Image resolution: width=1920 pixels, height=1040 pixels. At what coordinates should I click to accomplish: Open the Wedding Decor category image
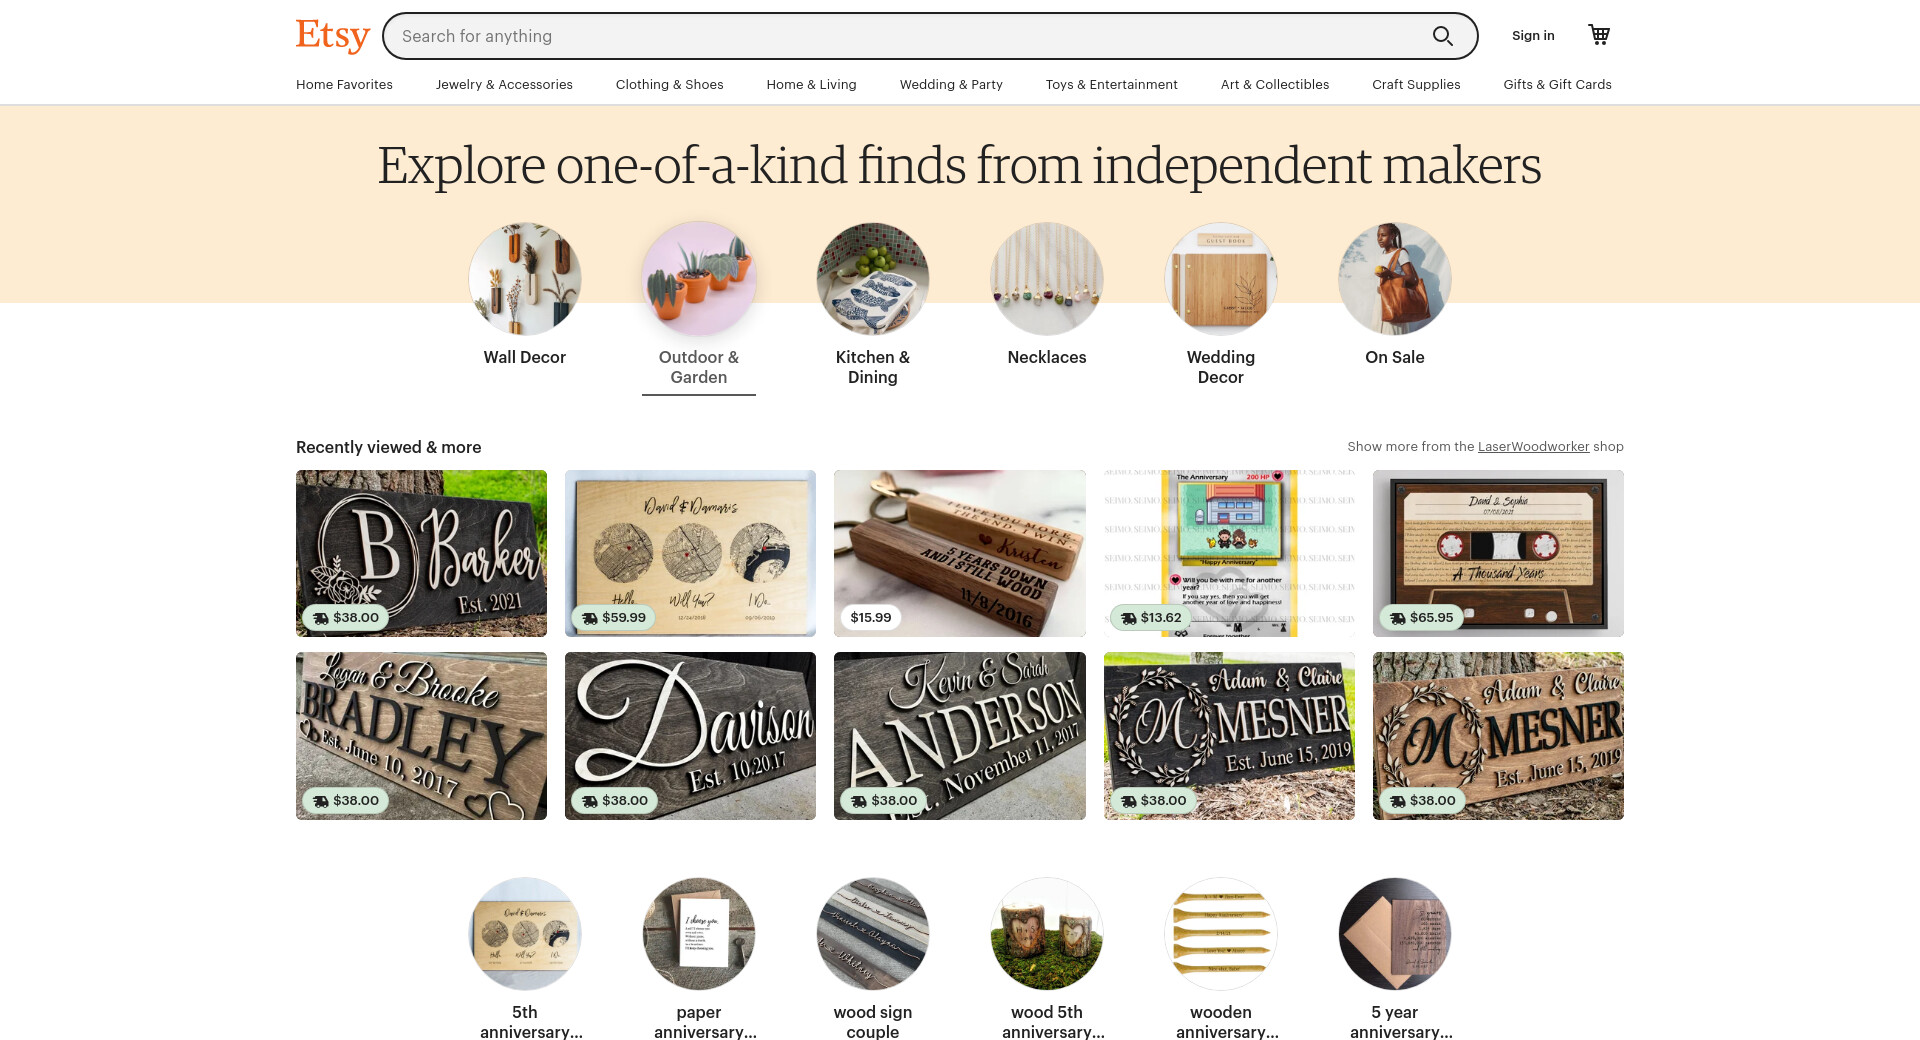tap(1221, 279)
